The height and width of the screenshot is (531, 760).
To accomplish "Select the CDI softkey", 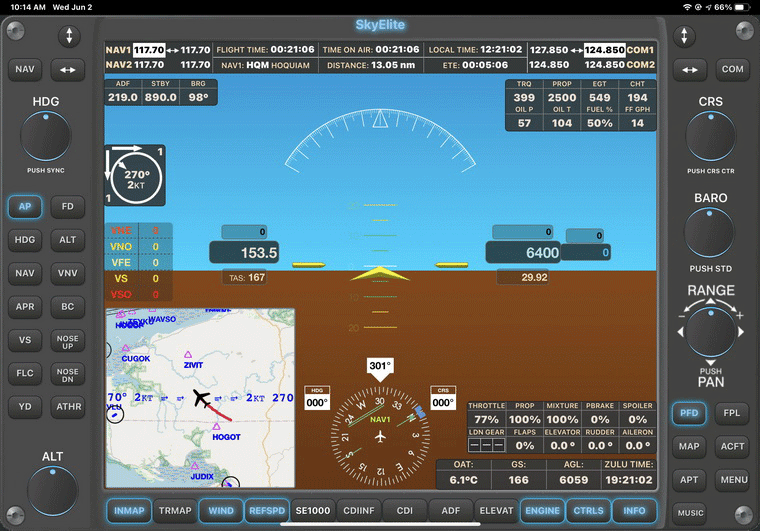I will tap(405, 510).
